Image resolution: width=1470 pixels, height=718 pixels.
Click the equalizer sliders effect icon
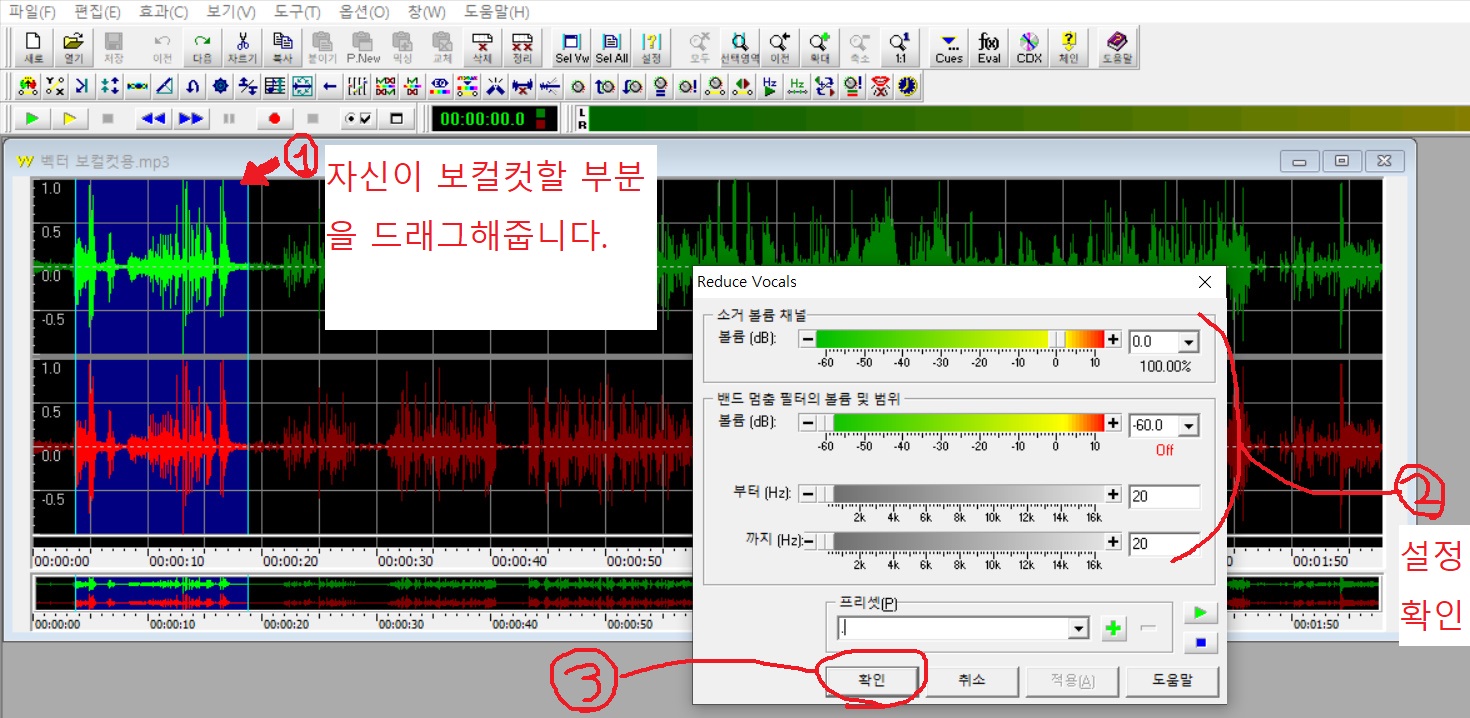tap(358, 86)
